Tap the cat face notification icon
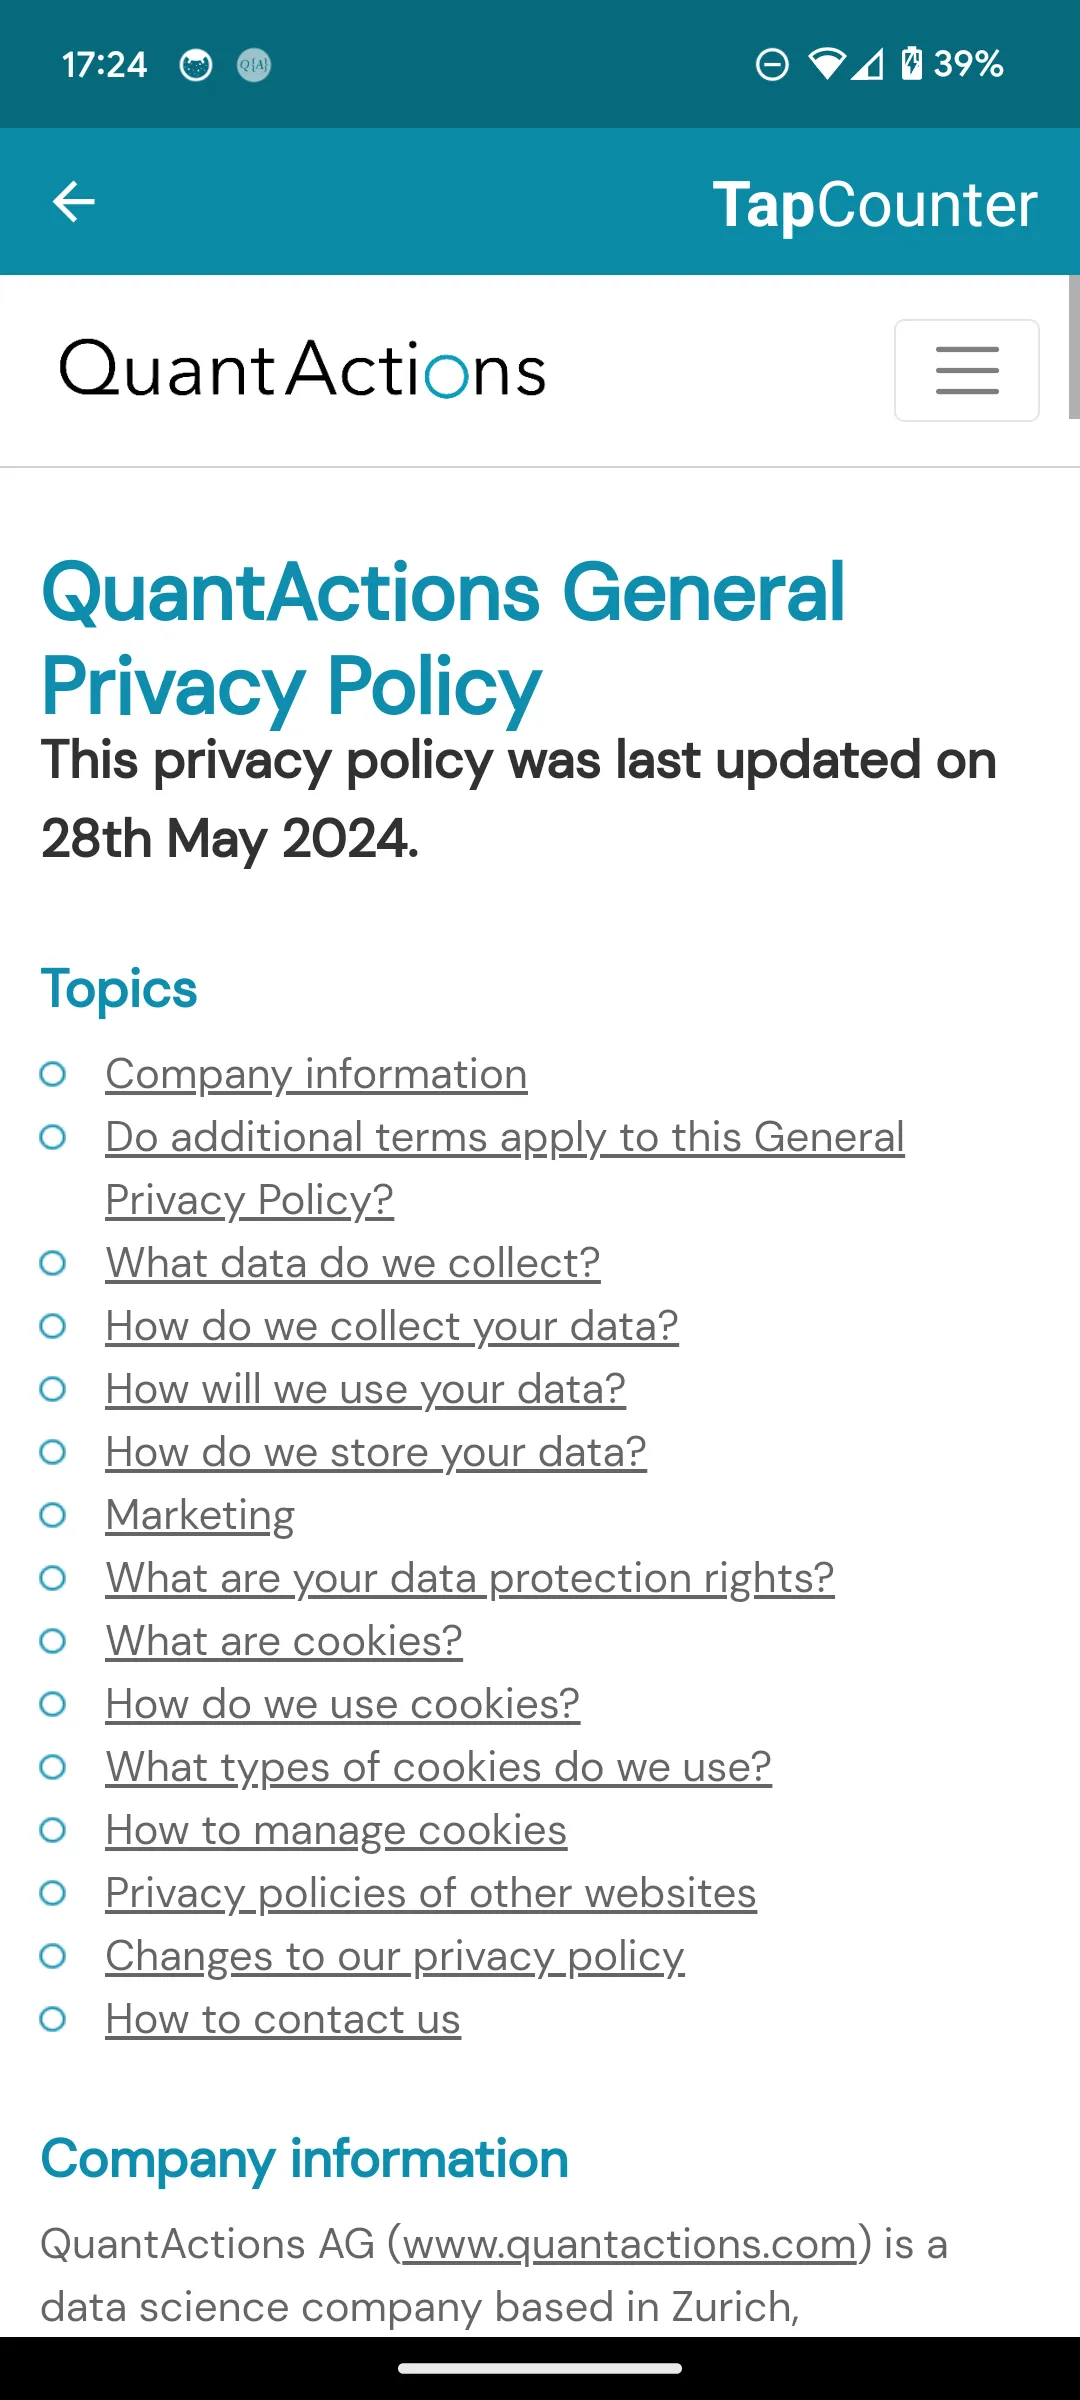 pyautogui.click(x=196, y=65)
